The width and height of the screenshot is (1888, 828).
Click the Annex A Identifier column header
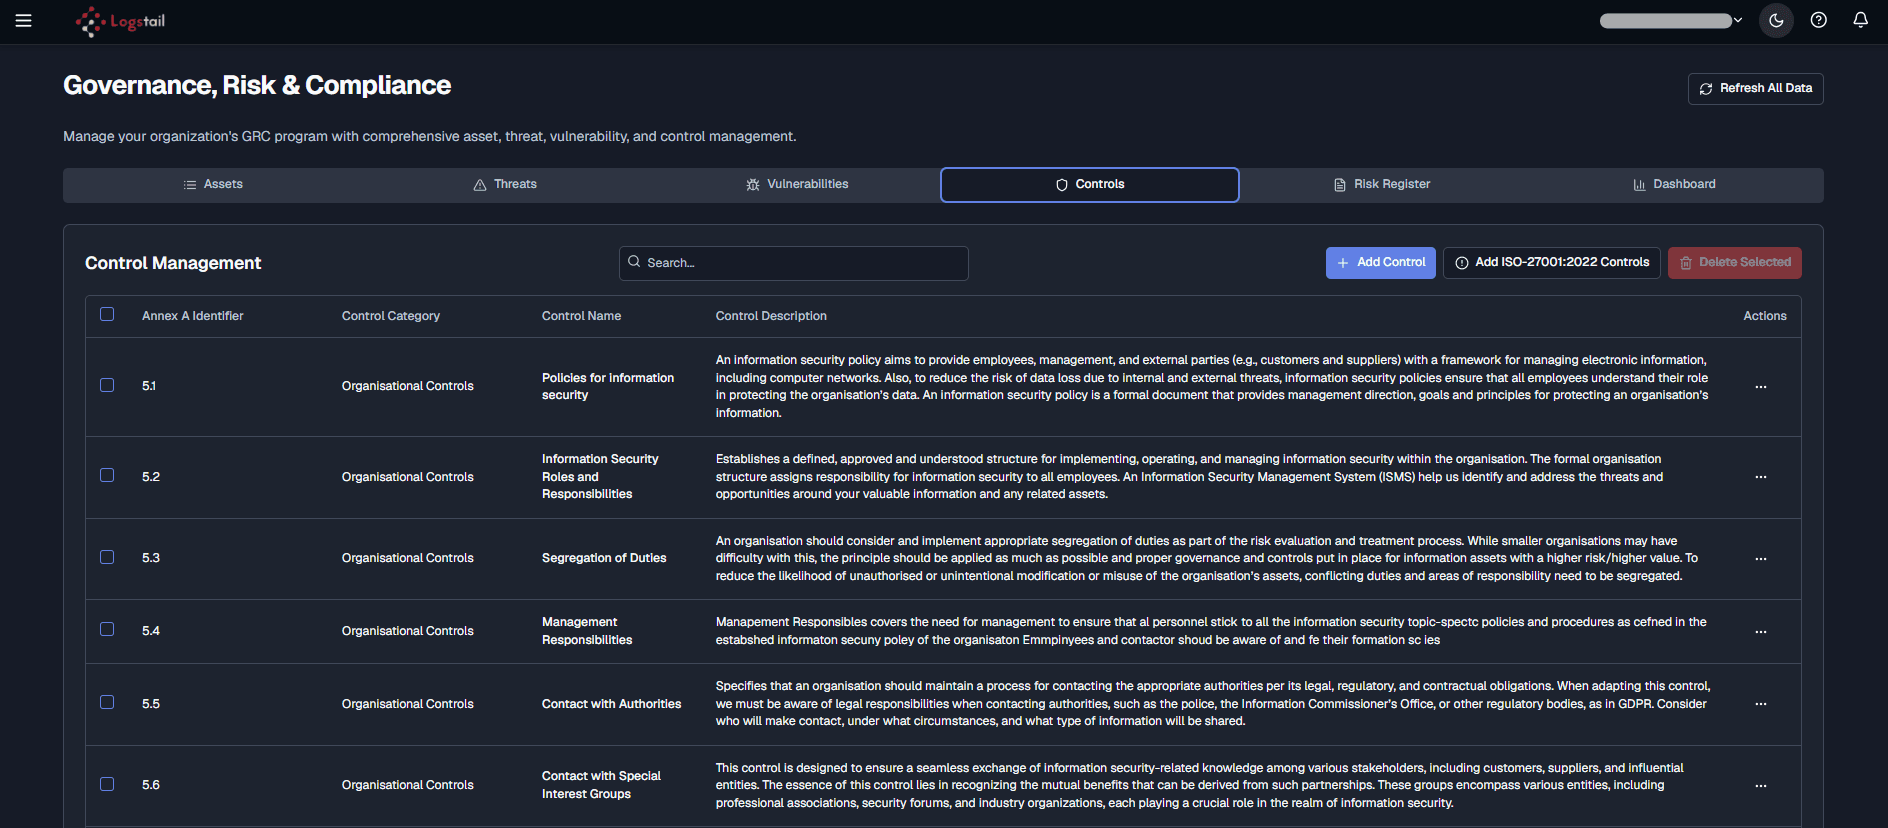pos(192,316)
